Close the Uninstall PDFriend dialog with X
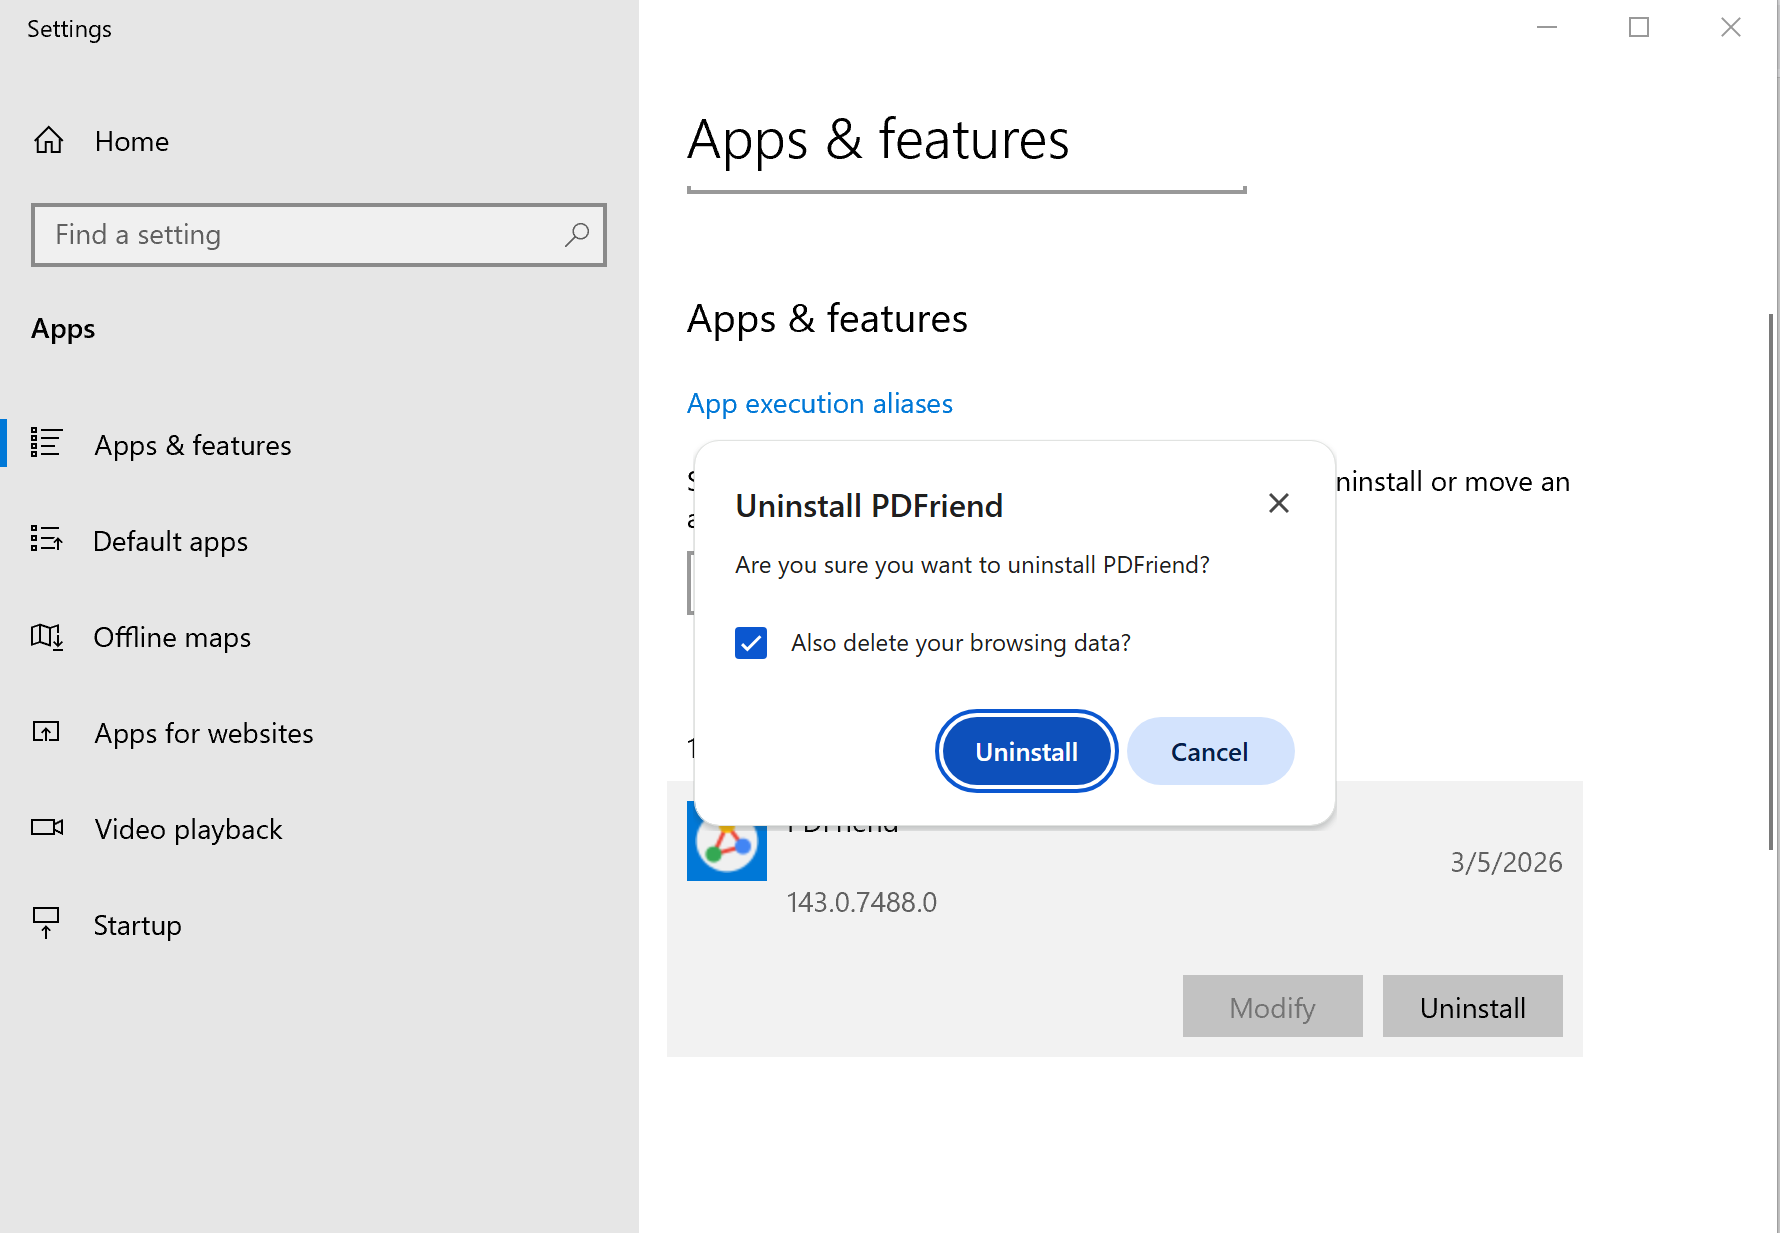1780x1233 pixels. [1278, 503]
